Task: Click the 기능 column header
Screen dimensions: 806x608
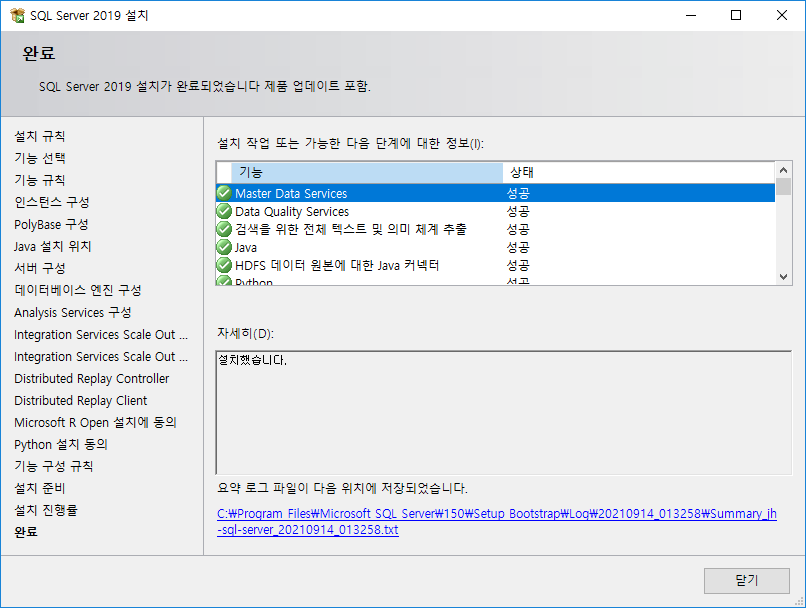Action: click(367, 173)
